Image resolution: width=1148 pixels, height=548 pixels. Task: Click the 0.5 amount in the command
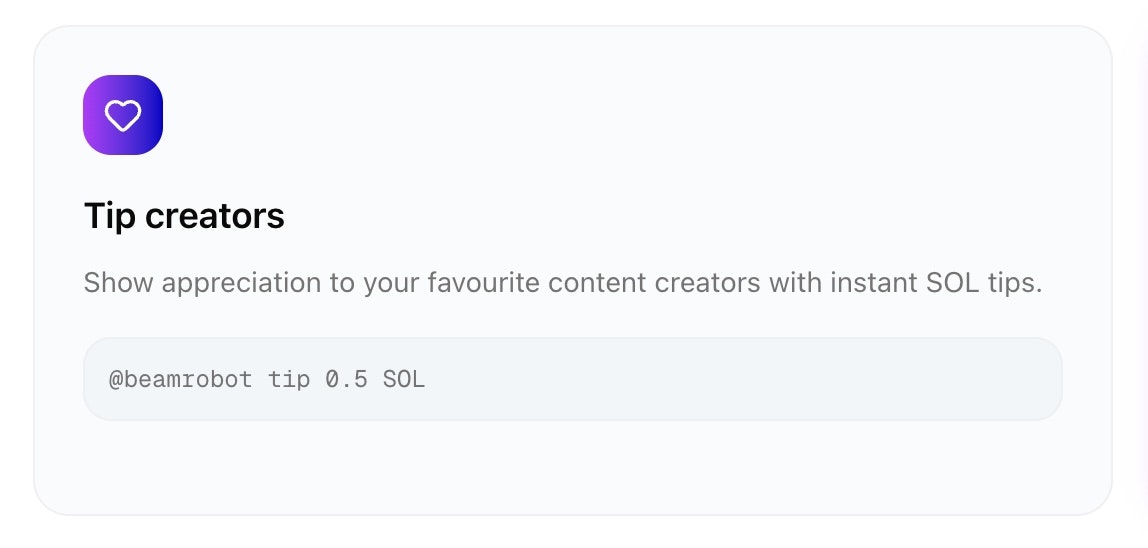click(346, 379)
